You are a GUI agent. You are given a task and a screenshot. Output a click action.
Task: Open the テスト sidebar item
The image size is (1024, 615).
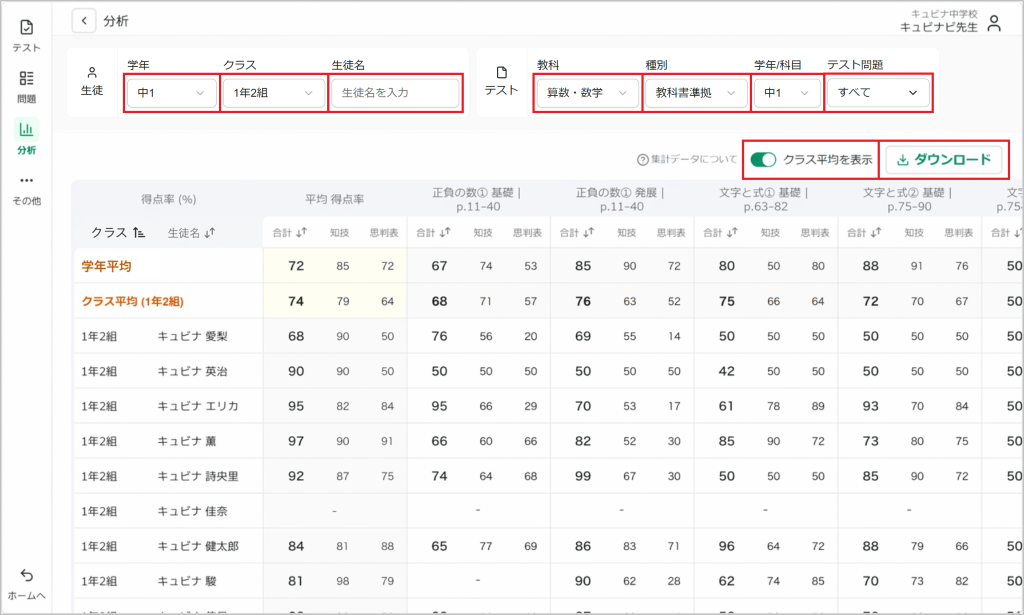tap(26, 35)
